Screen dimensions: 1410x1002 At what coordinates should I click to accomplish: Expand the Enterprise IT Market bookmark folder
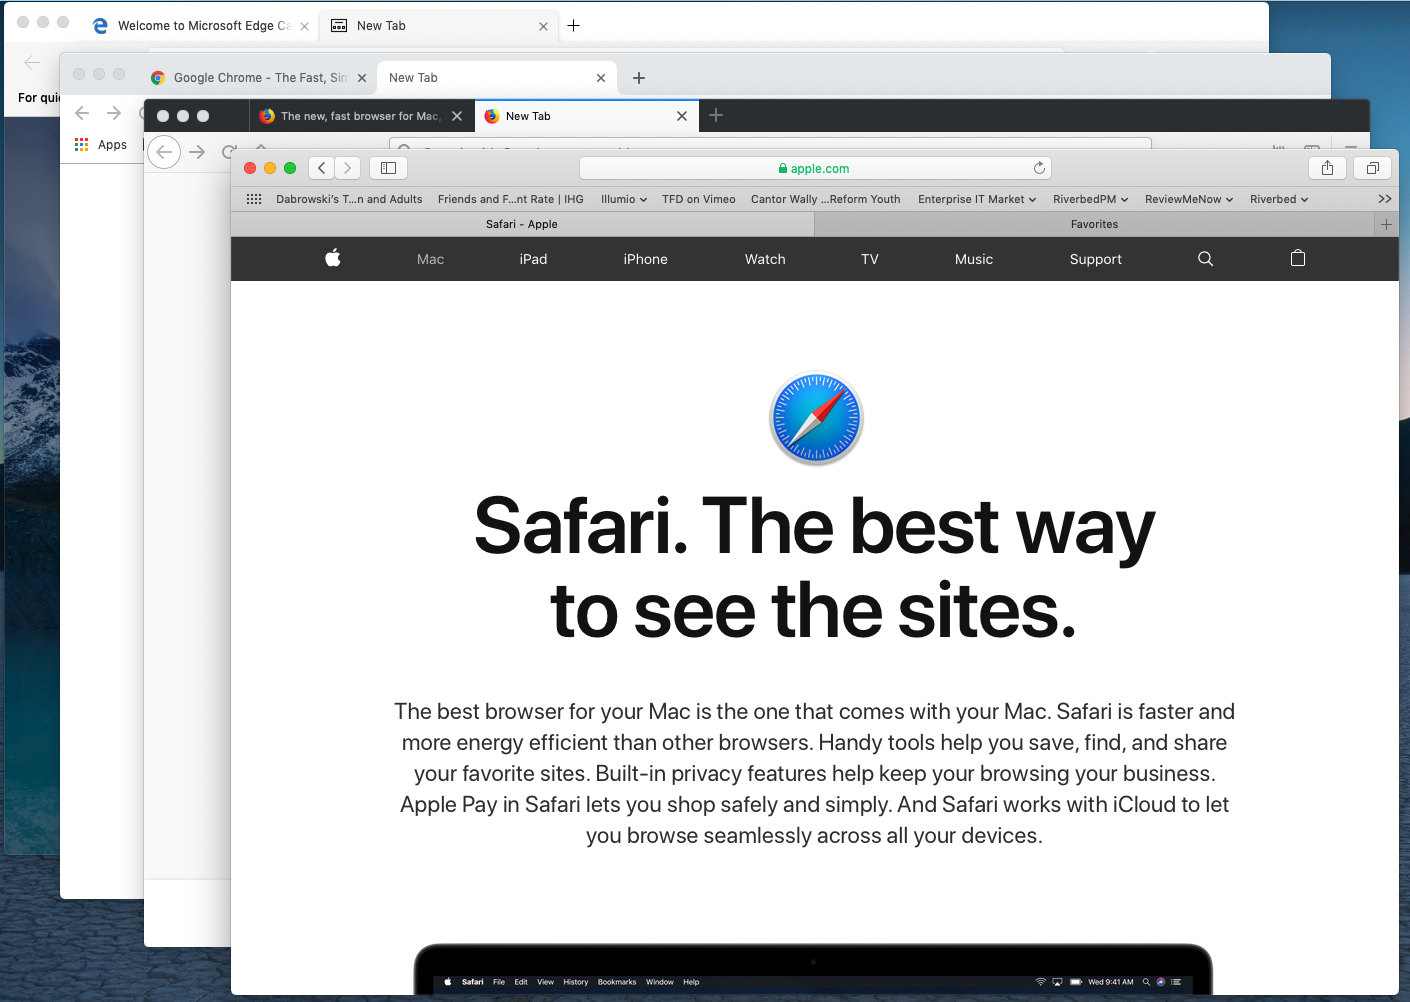click(x=976, y=199)
